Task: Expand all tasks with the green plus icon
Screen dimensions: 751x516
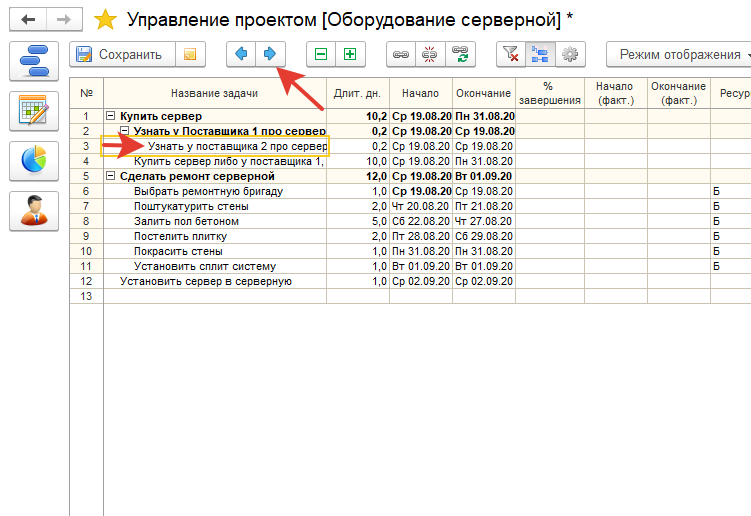Action: click(x=351, y=54)
